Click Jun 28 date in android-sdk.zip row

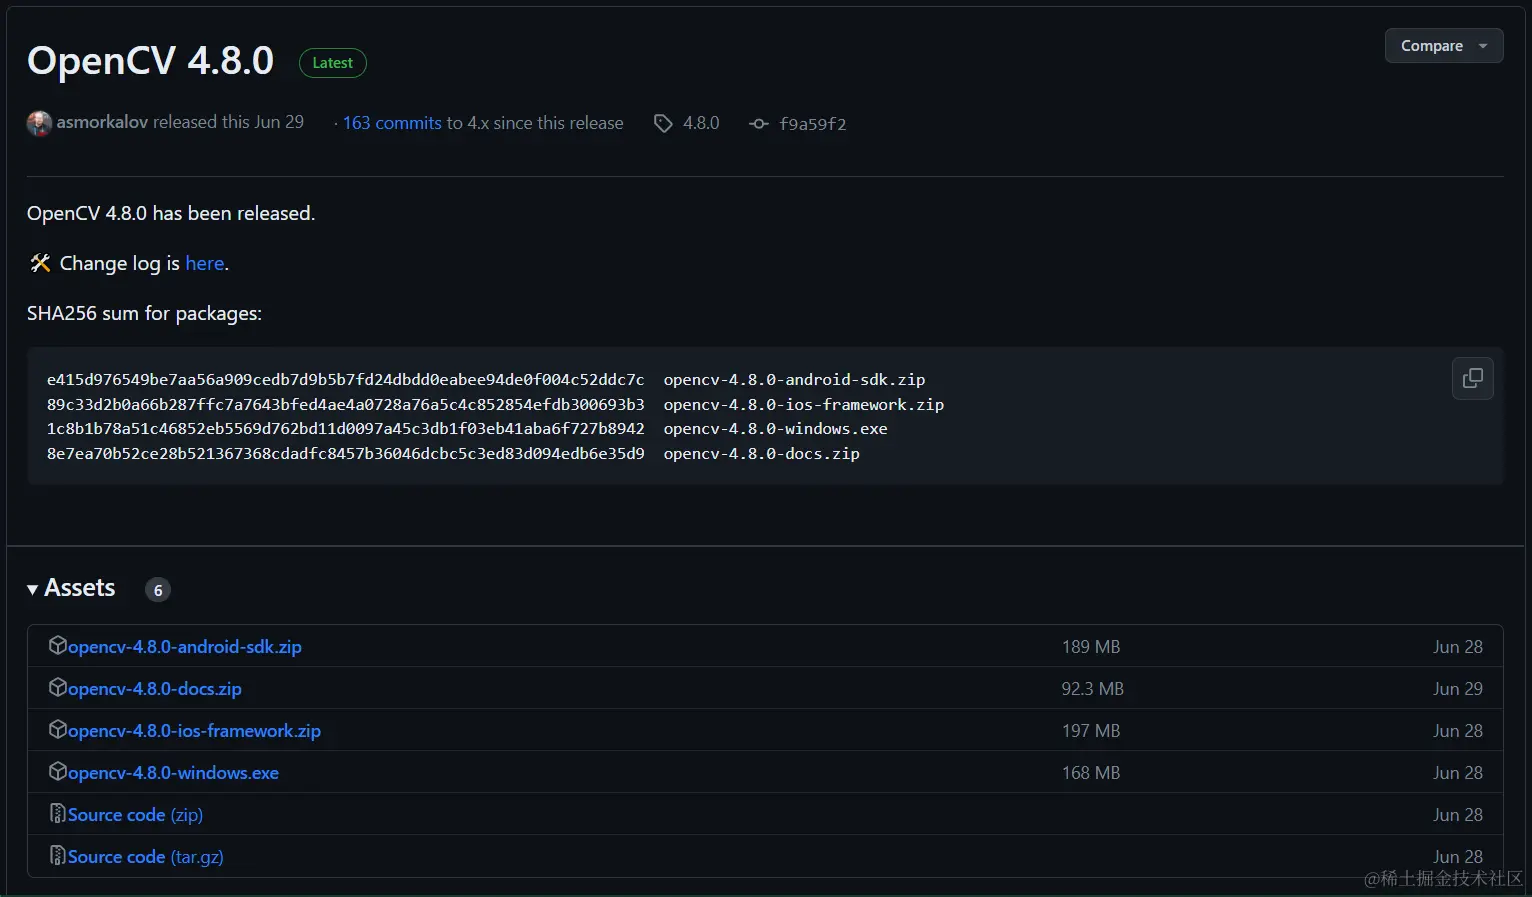click(x=1458, y=647)
